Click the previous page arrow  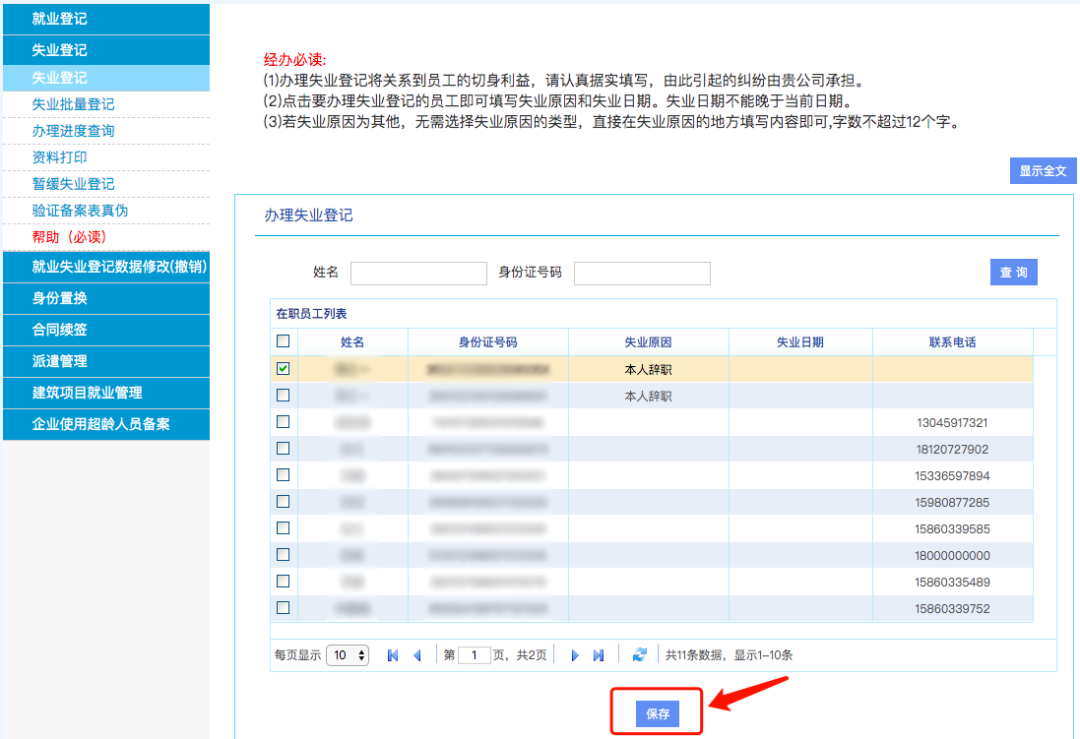(x=417, y=655)
